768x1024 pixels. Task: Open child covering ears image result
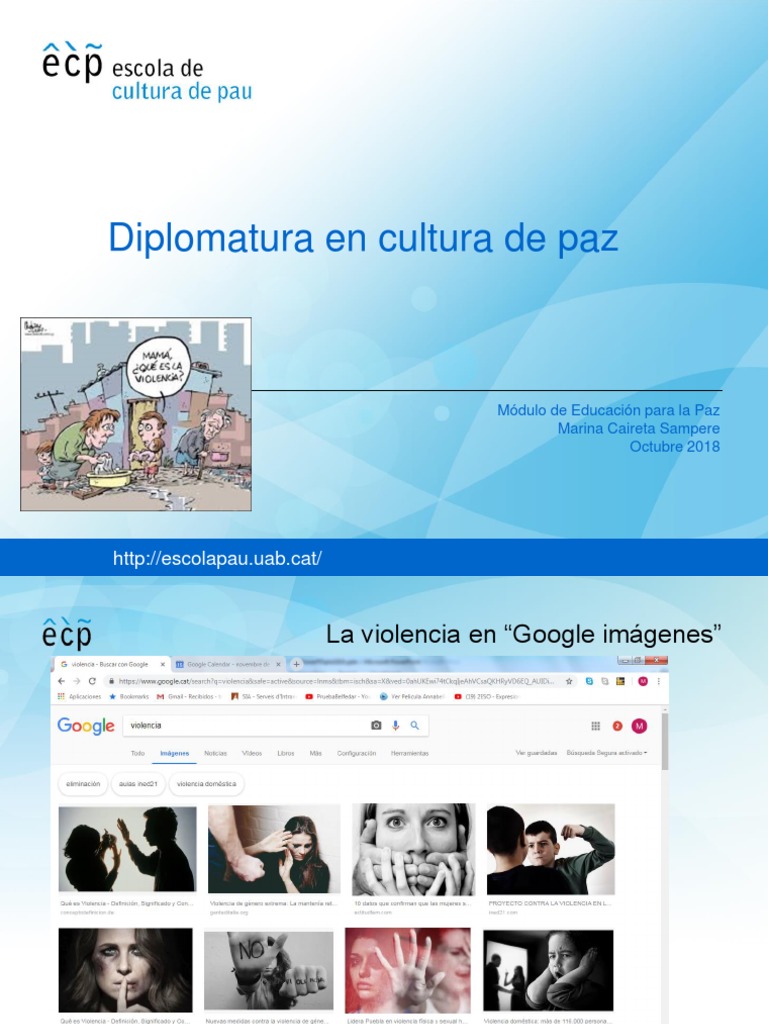[549, 970]
